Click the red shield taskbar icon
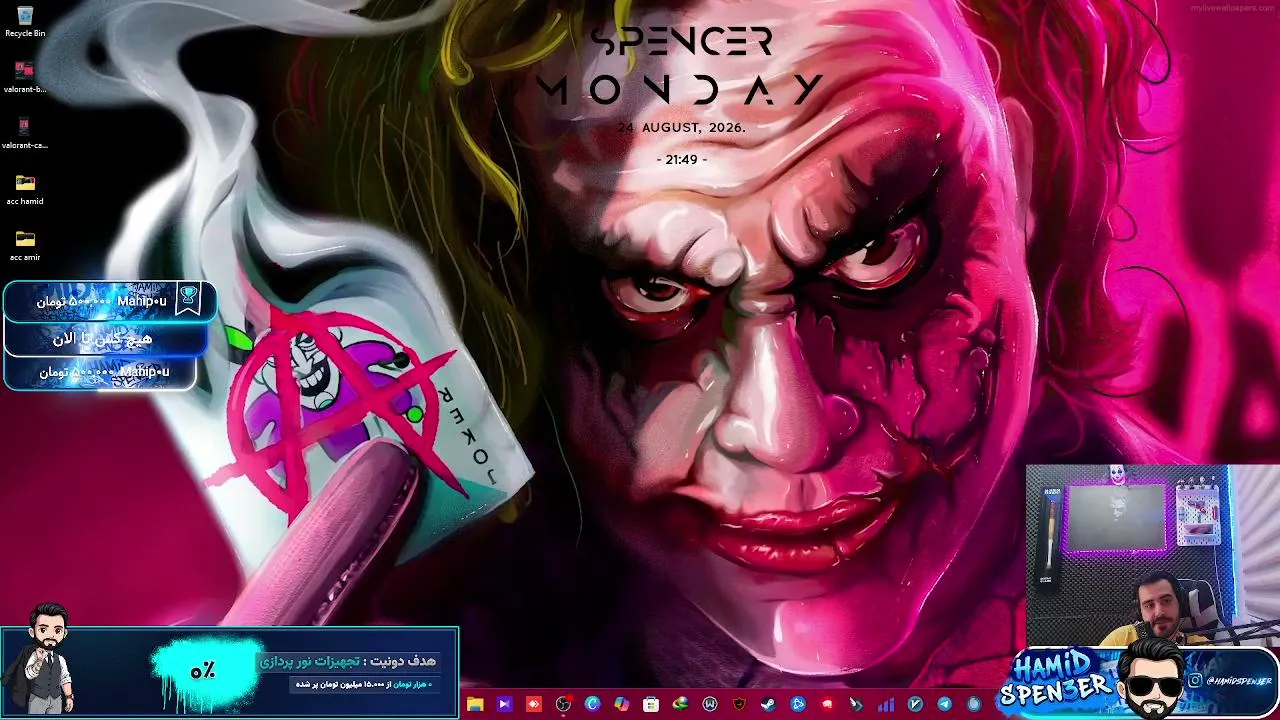Image resolution: width=1280 pixels, height=720 pixels. click(739, 704)
